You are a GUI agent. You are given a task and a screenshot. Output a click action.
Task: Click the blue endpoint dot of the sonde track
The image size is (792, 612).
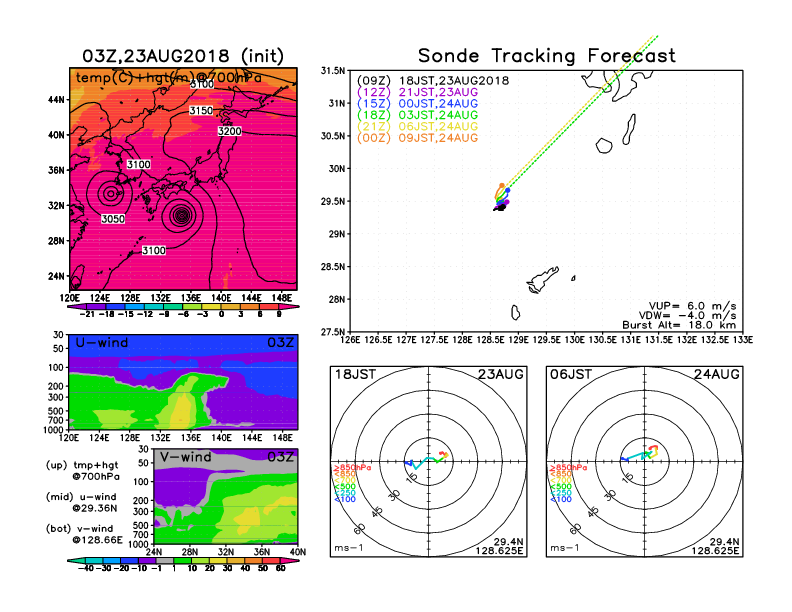pyautogui.click(x=508, y=190)
